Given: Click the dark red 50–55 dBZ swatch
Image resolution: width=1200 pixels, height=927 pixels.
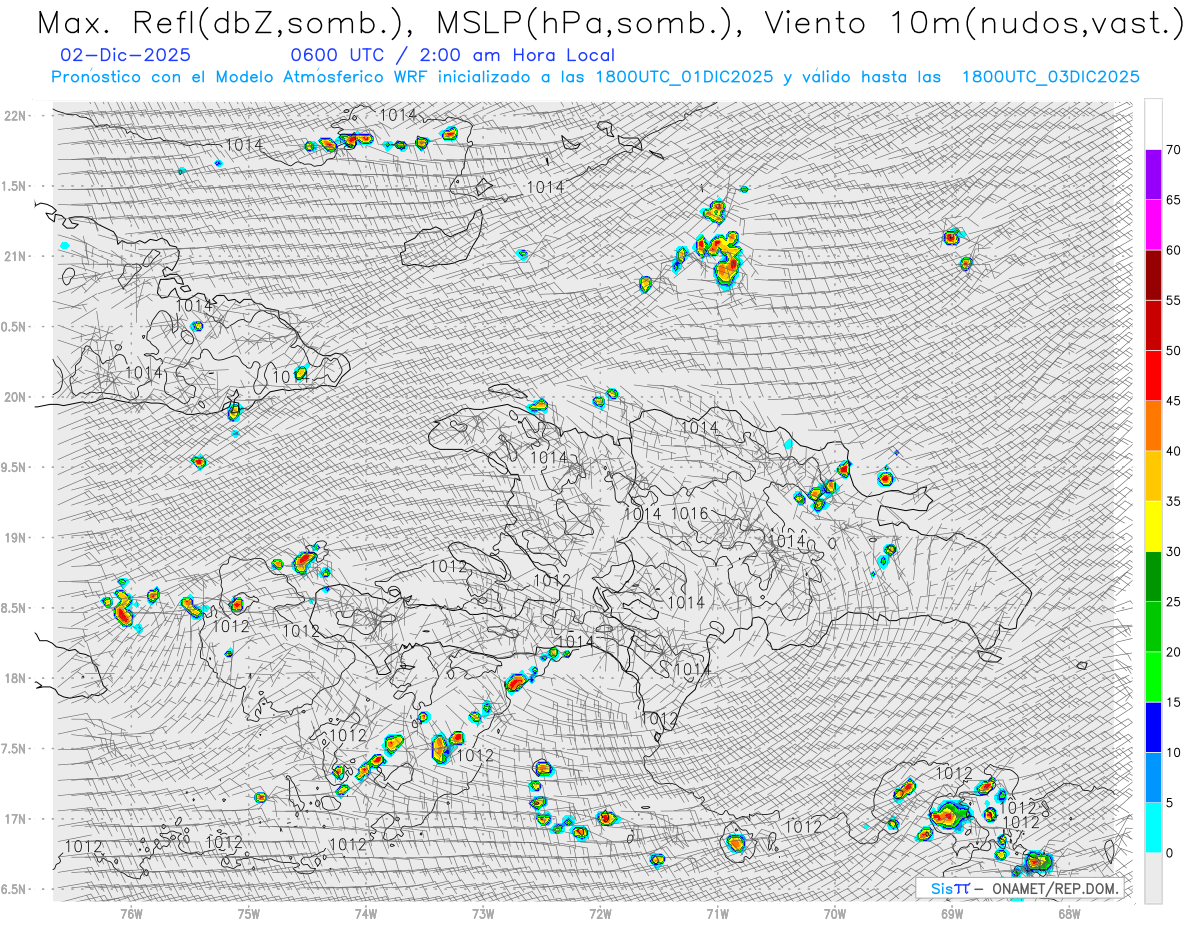Looking at the screenshot, I should click(x=1153, y=325).
